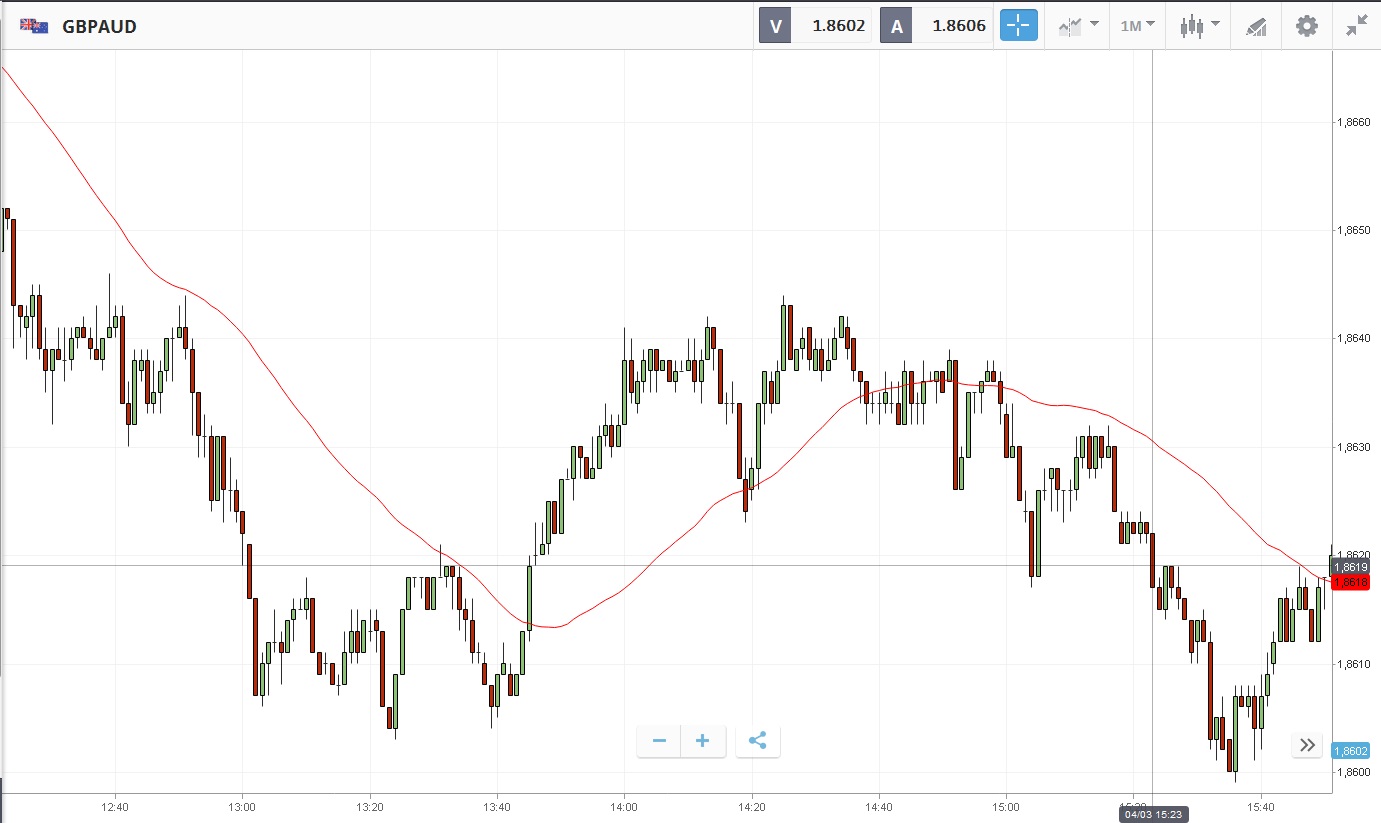Click the 14:00 time axis label
This screenshot has height=823, width=1381.
[x=624, y=806]
